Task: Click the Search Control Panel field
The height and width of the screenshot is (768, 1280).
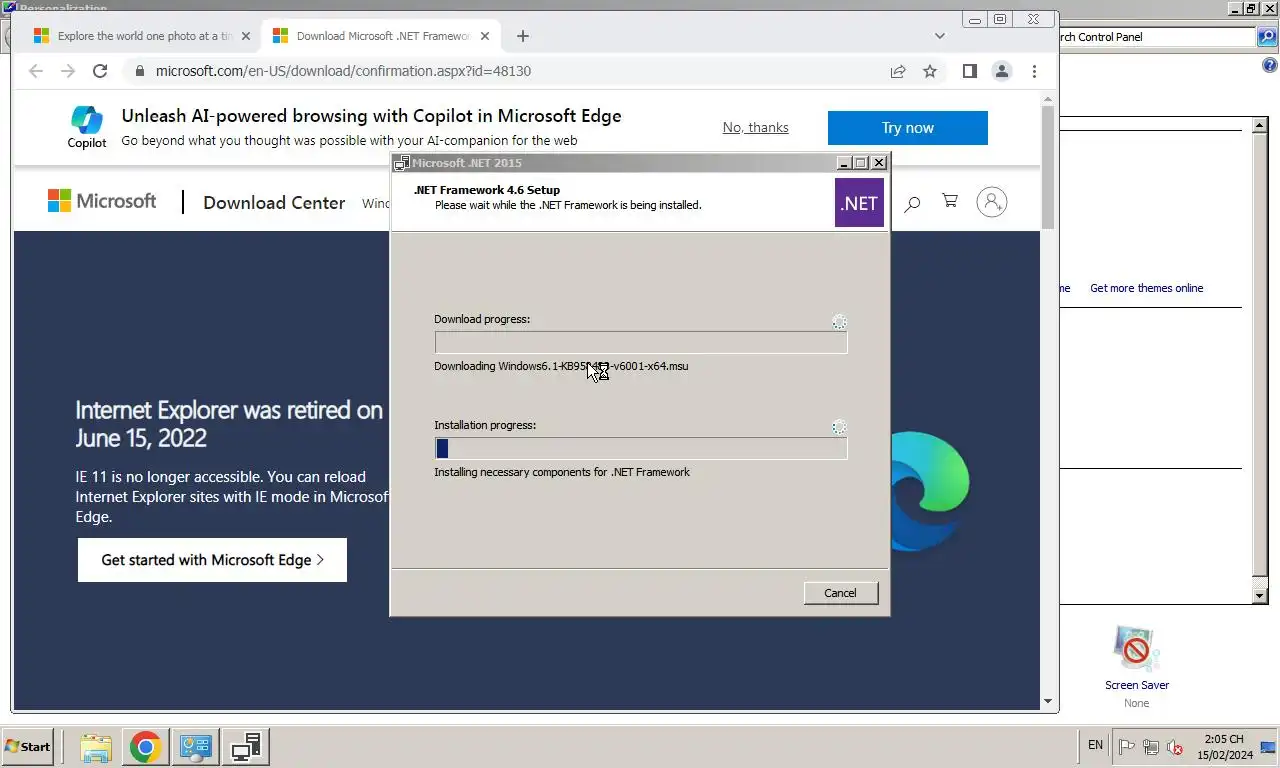Action: (1156, 37)
